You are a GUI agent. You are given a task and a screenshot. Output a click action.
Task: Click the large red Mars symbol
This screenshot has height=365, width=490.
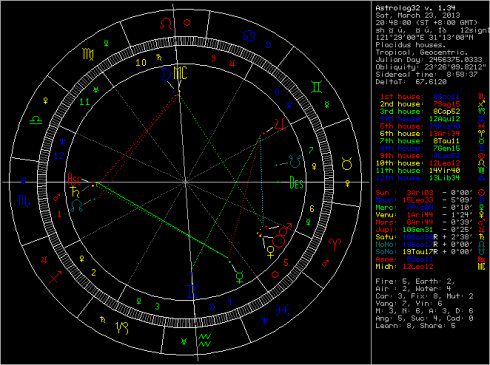[x=282, y=236]
